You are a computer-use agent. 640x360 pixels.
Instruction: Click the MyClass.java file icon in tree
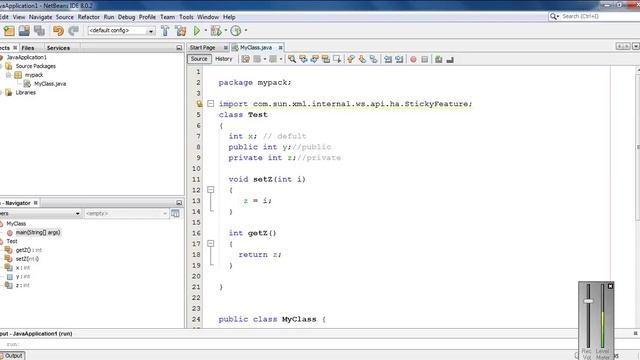tap(27, 84)
